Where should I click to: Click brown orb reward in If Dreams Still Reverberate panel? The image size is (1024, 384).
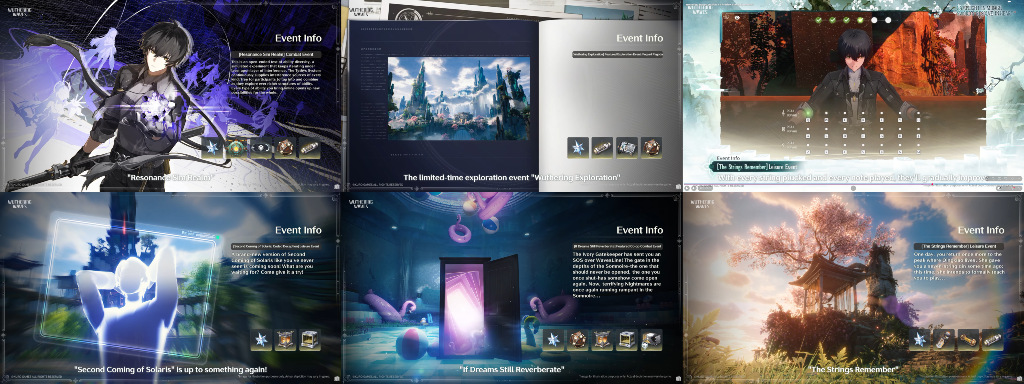[x=578, y=340]
